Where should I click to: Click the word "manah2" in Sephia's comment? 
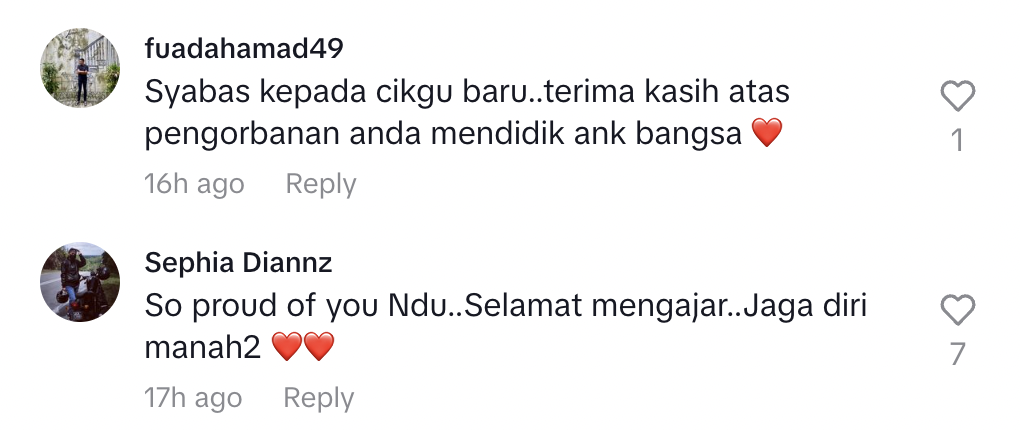point(202,348)
